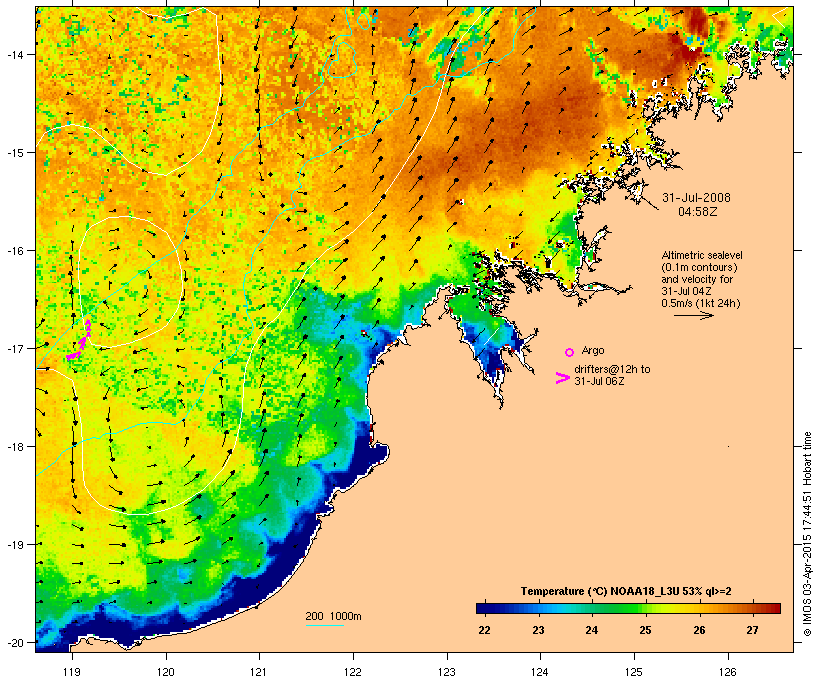This screenshot has height=680, width=820.
Task: Click the latitude label -16
Action: point(14,251)
